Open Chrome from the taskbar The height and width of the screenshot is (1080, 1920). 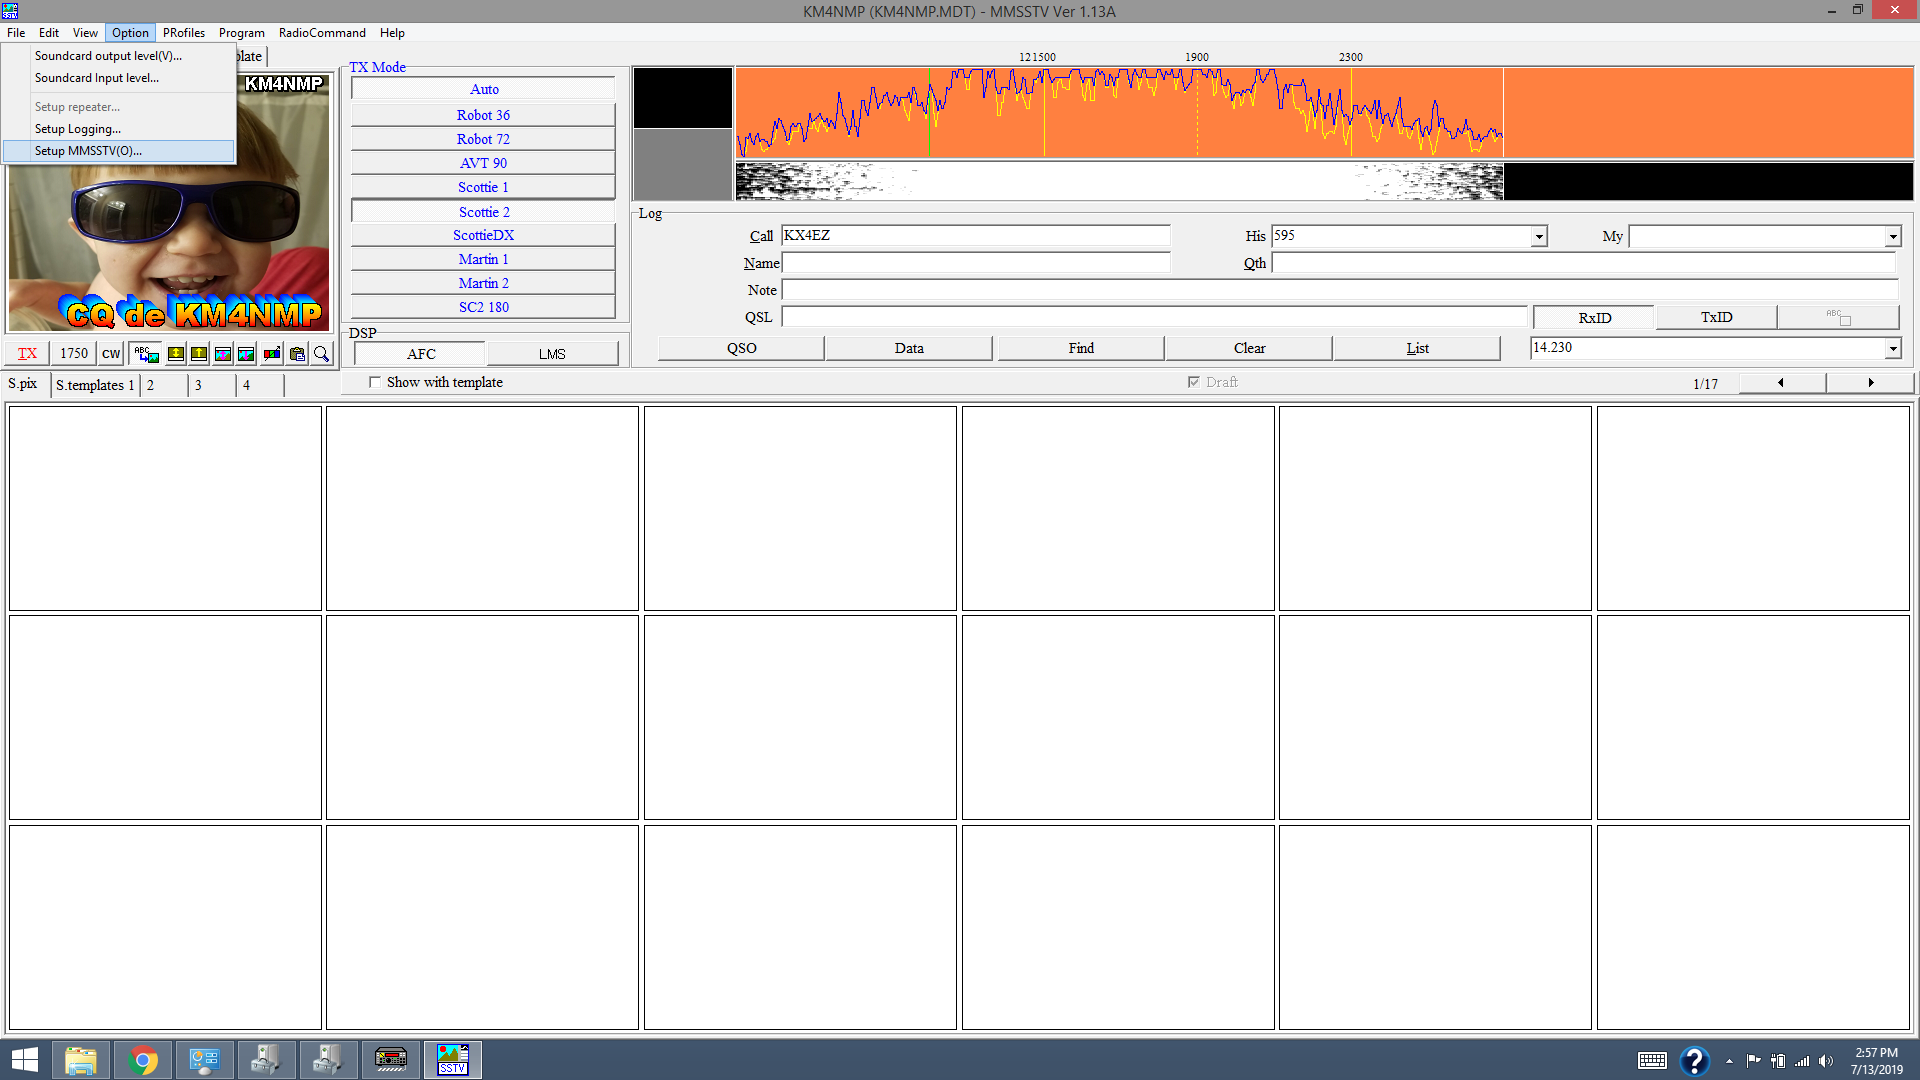[x=143, y=1060]
